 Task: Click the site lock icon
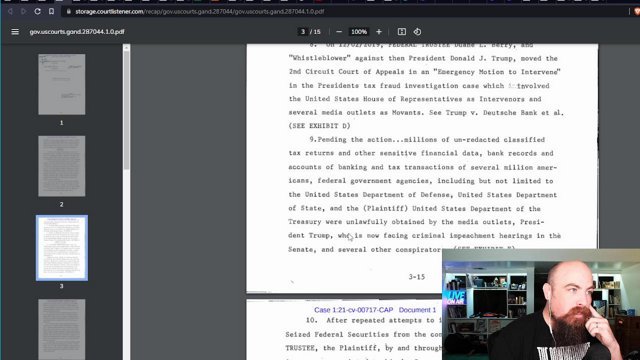(x=69, y=11)
